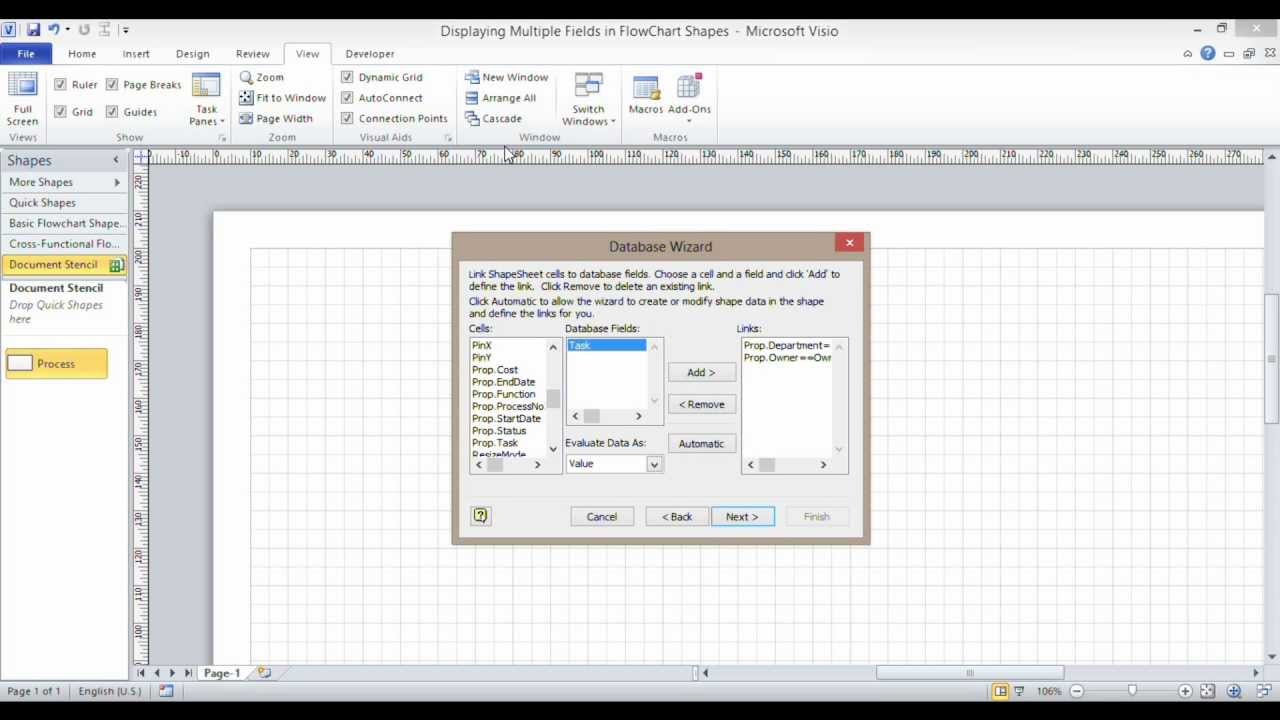Go to the last page tab arrow

188,673
